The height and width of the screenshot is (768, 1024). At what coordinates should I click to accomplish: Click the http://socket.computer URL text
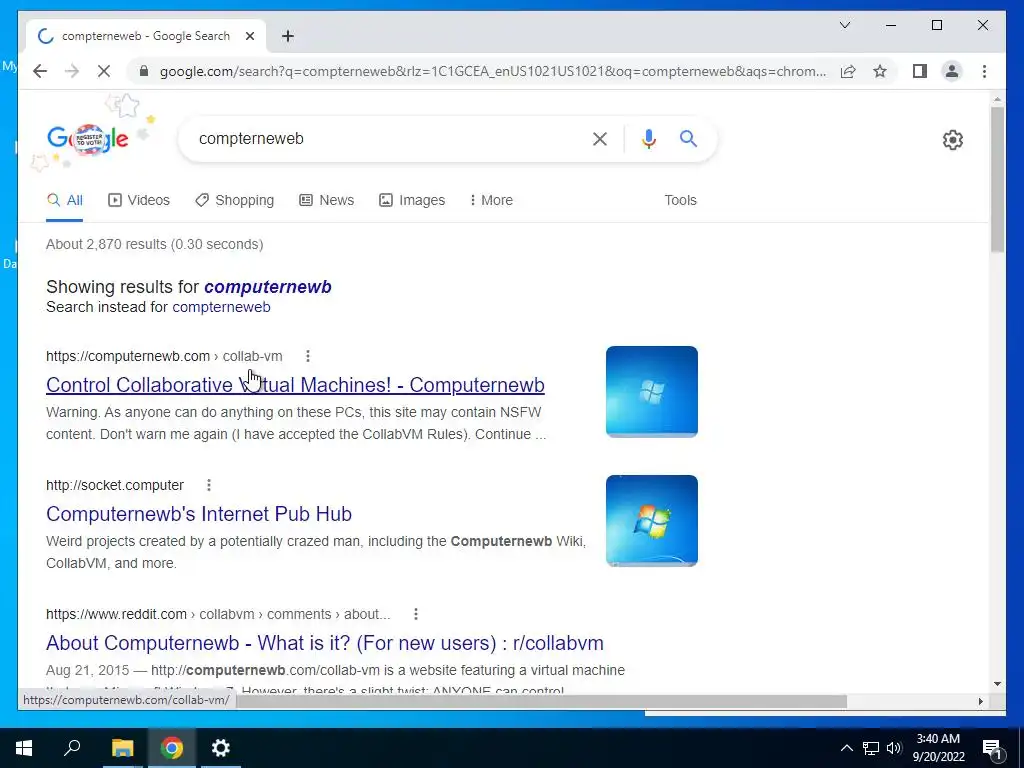tap(115, 485)
